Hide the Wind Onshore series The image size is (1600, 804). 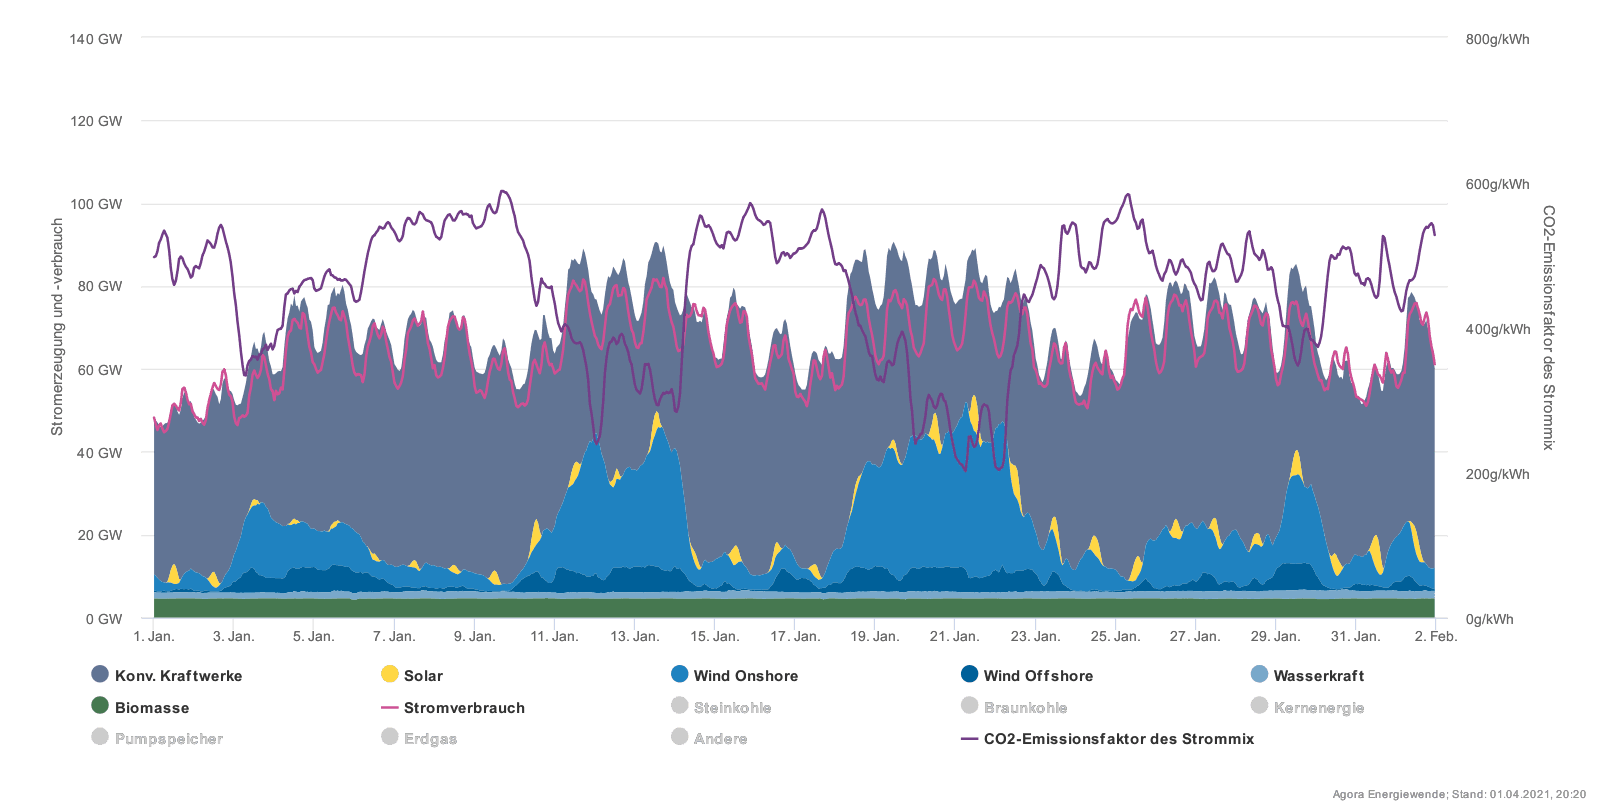734,675
